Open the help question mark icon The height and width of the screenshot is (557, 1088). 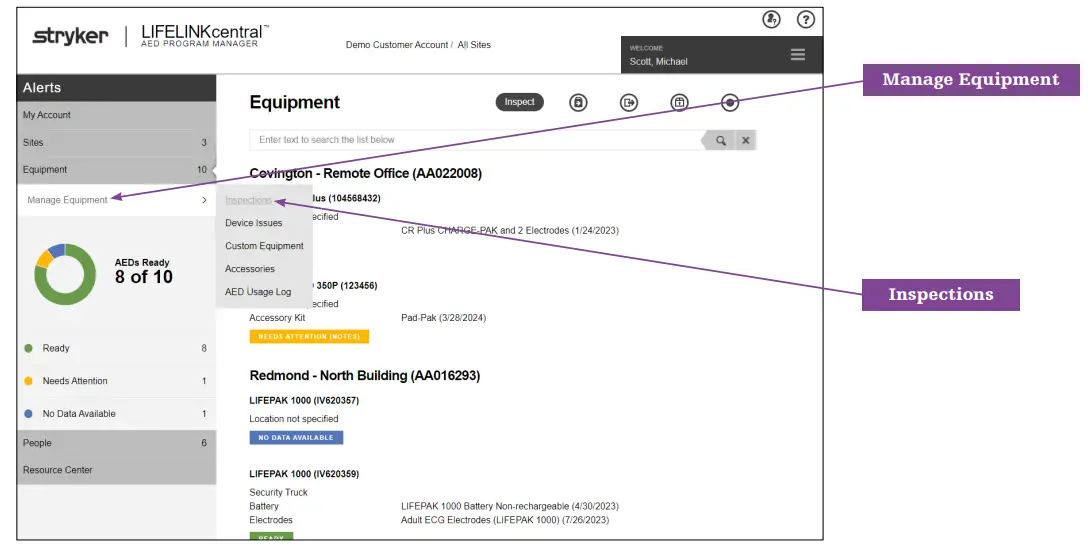[x=806, y=19]
